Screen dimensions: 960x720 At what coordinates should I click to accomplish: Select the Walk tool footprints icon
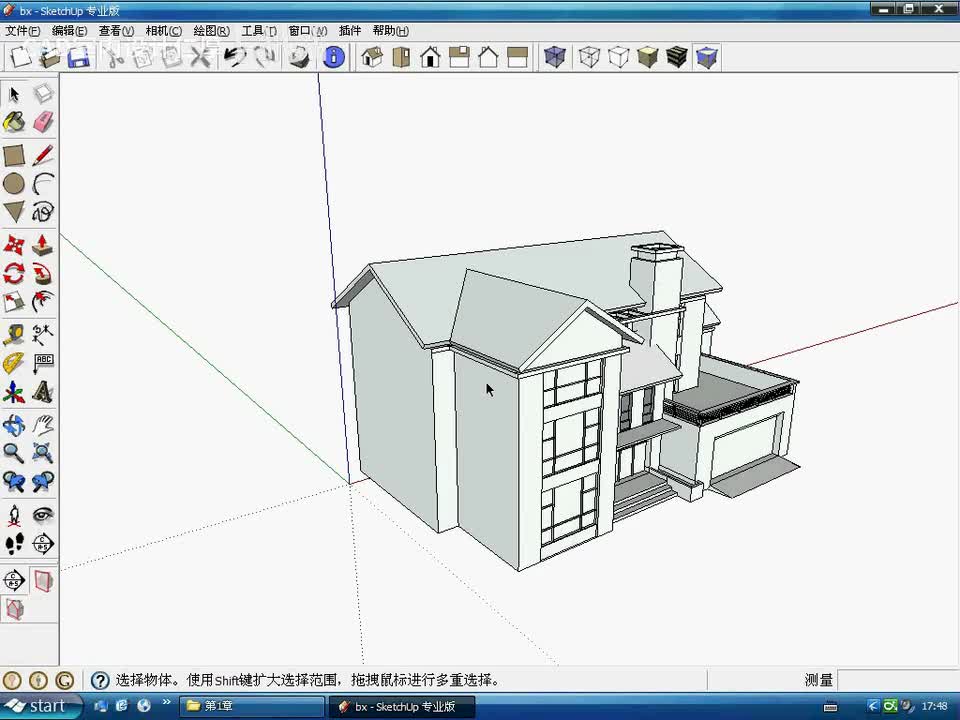pyautogui.click(x=14, y=544)
